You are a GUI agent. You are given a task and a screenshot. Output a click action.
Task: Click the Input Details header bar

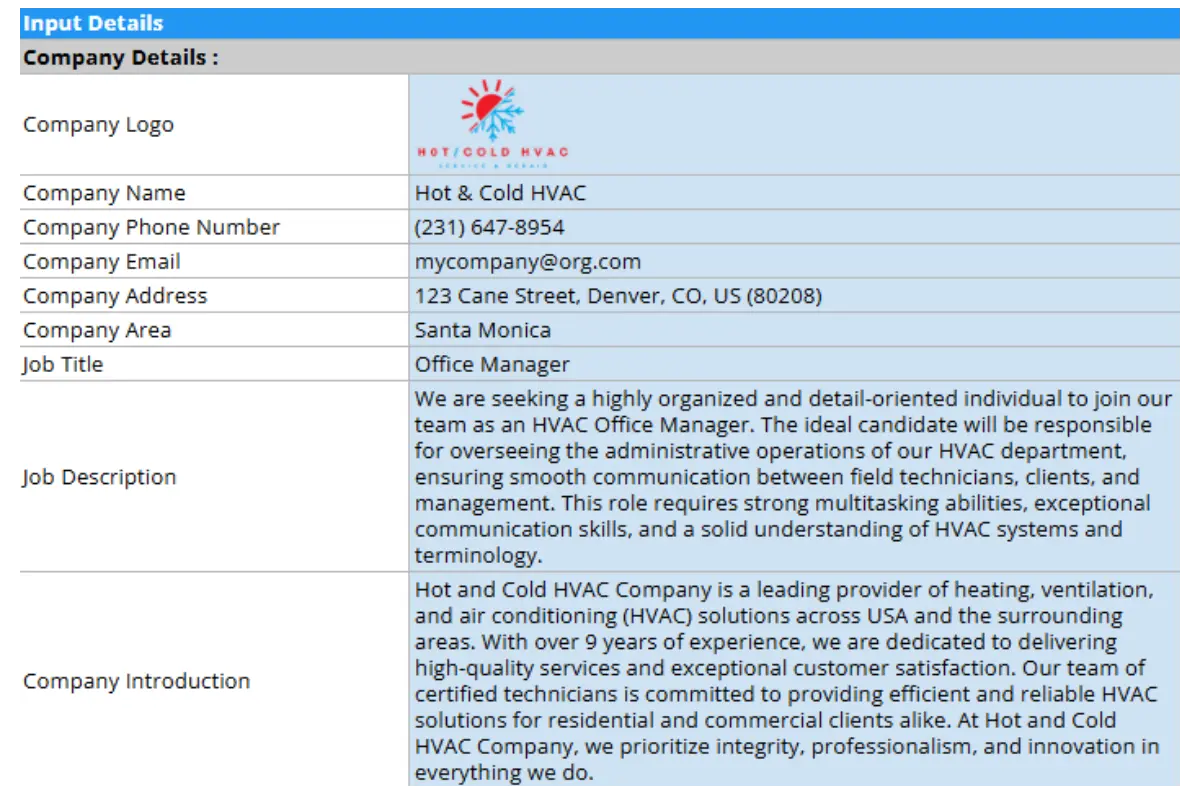click(95, 22)
